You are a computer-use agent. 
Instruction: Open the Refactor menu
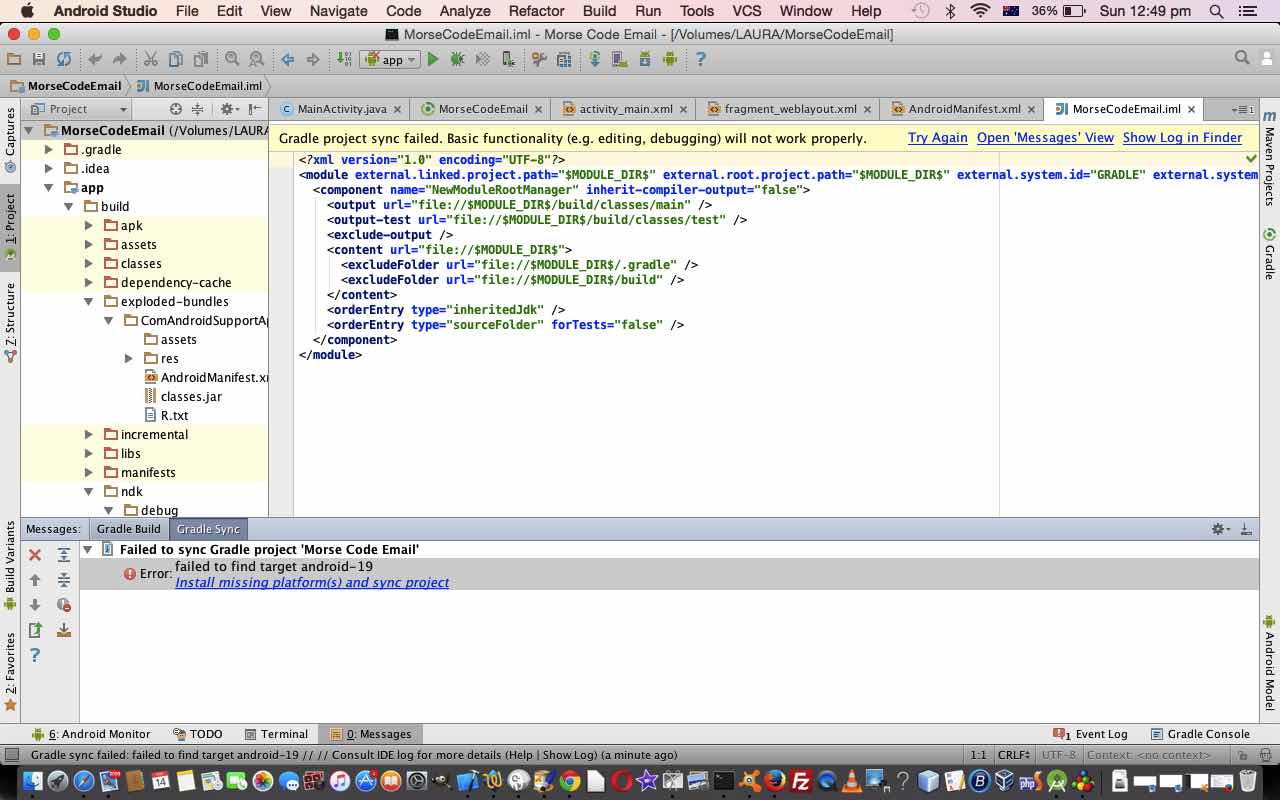click(x=536, y=11)
